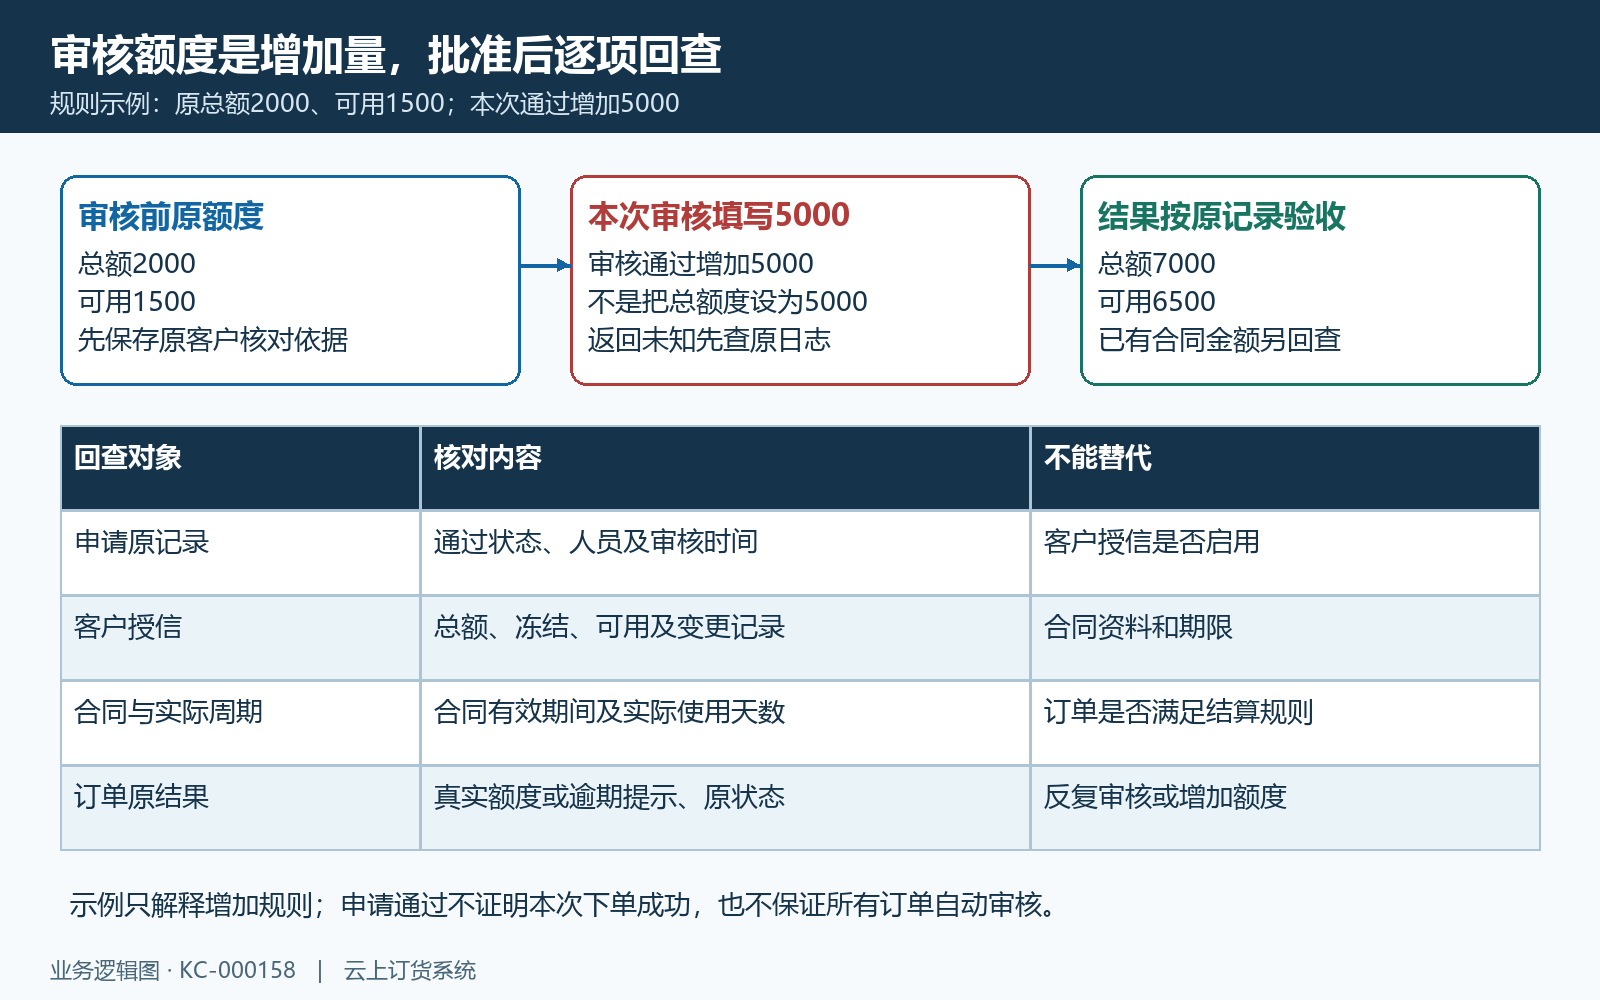Select the 审核前原额度 card heading

pyautogui.click(x=171, y=216)
